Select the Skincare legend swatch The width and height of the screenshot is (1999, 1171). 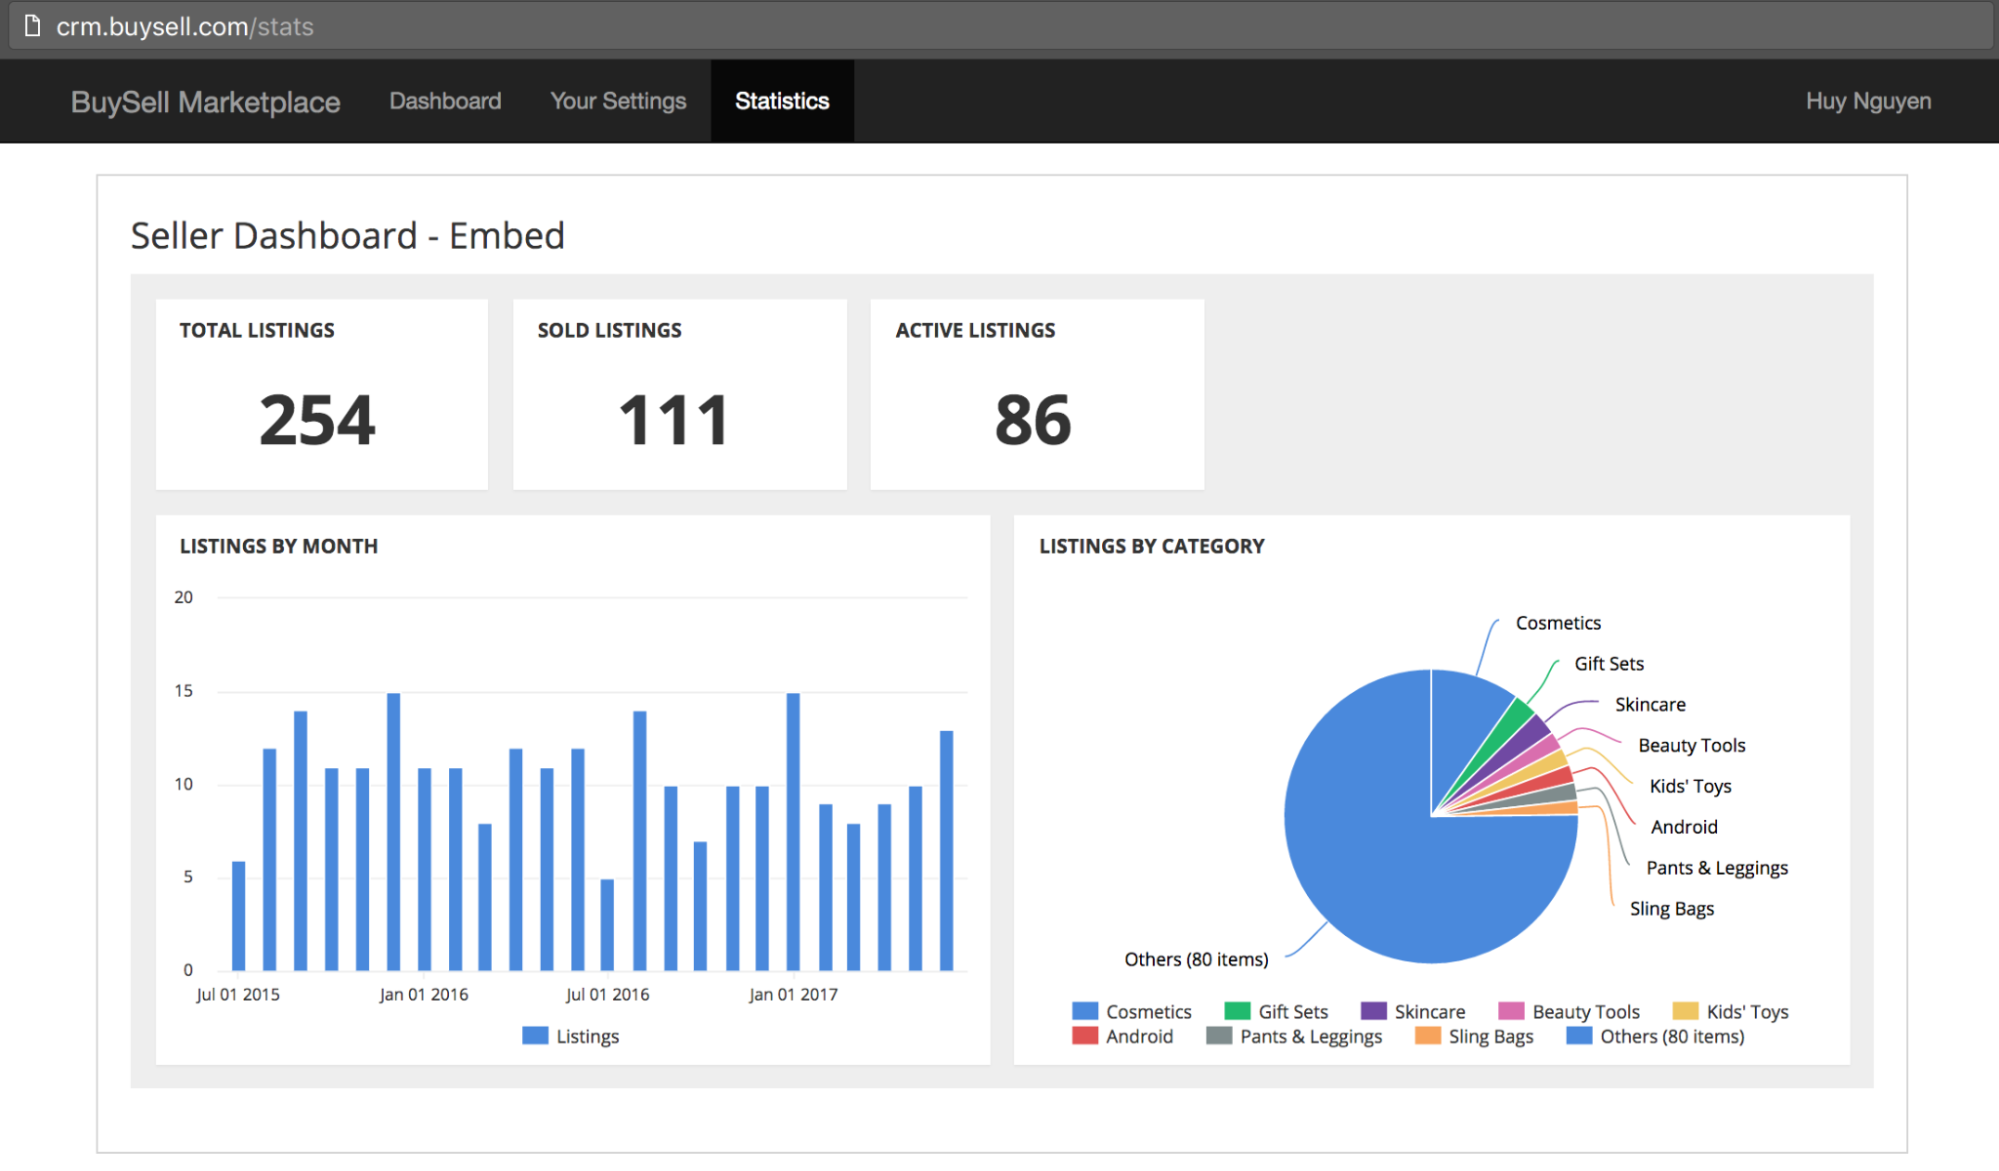click(1374, 1011)
